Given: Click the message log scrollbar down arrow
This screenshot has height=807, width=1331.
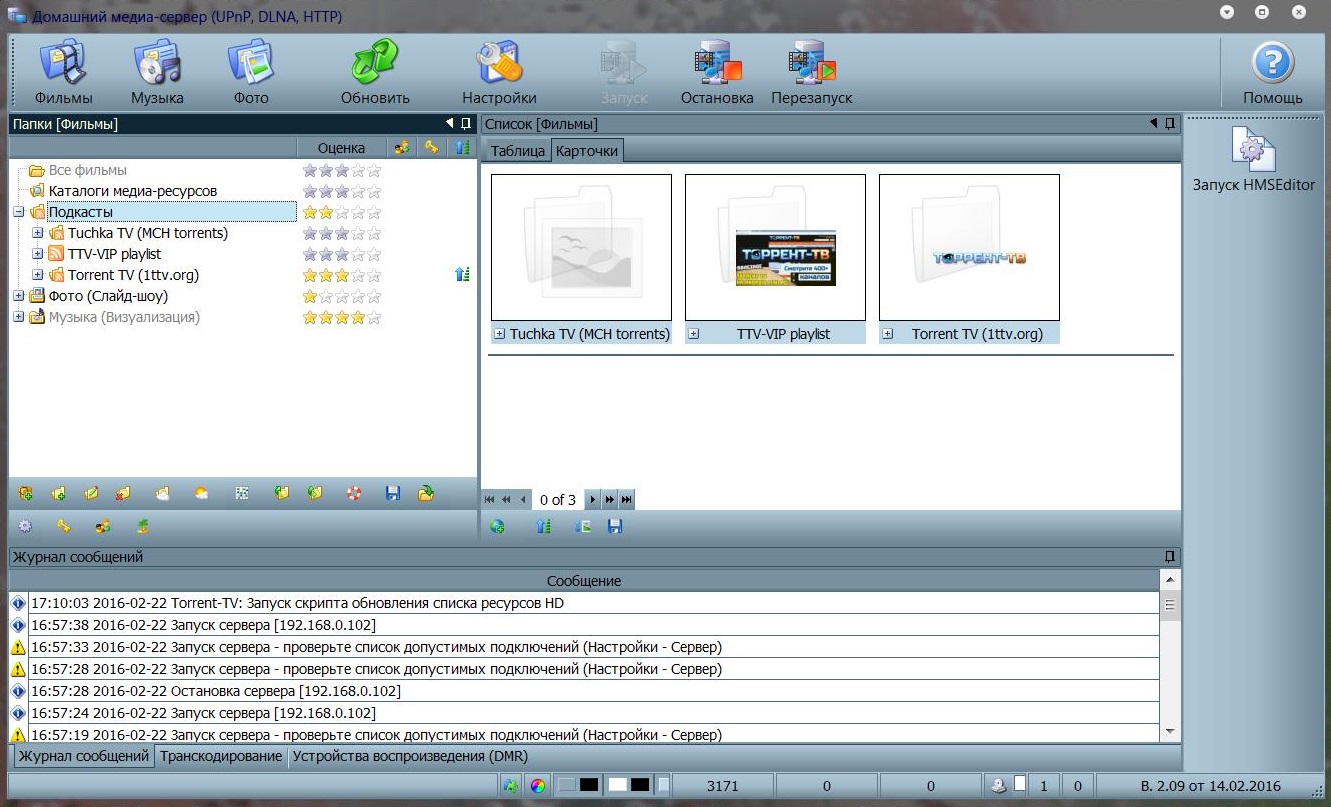Looking at the screenshot, I should (x=1170, y=732).
